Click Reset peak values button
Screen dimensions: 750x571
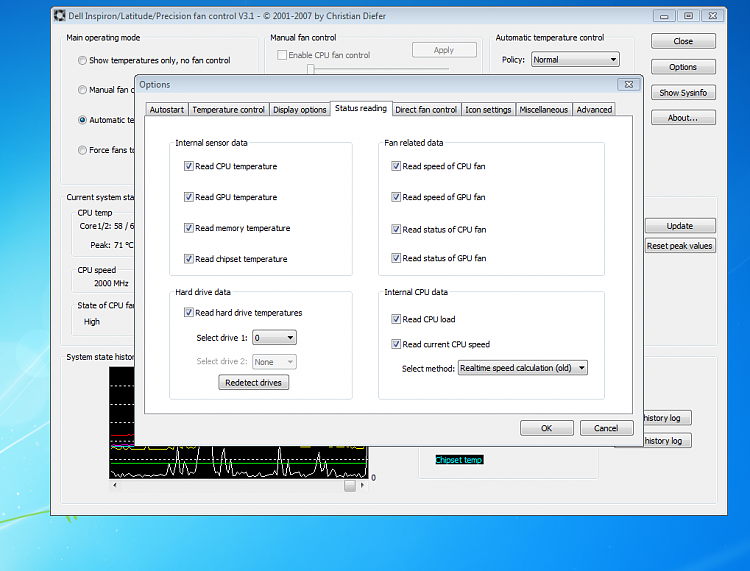tap(680, 246)
